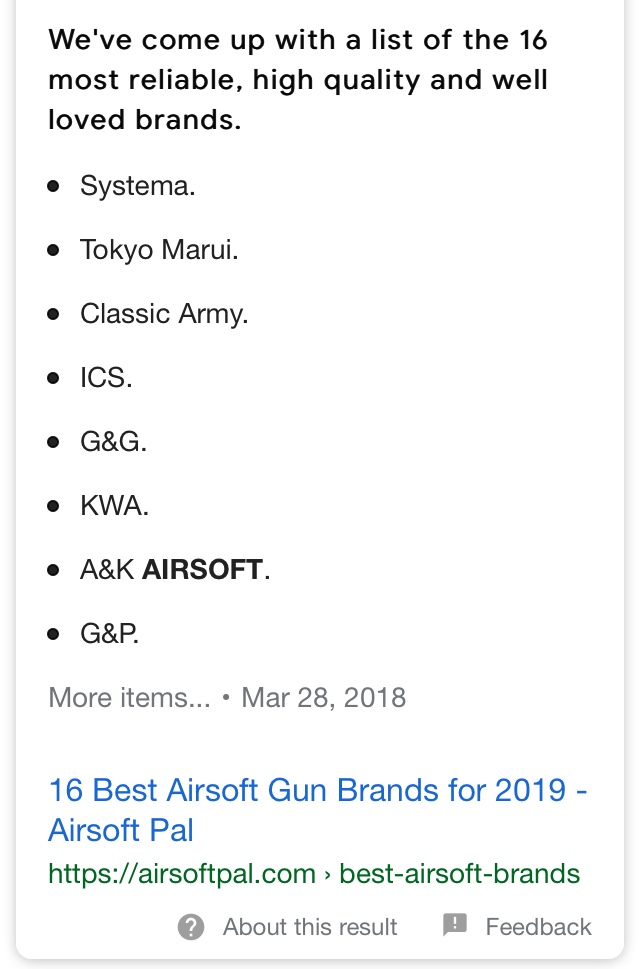
Task: Click the 'Mar 28, 2018' date text
Action: coord(323,698)
